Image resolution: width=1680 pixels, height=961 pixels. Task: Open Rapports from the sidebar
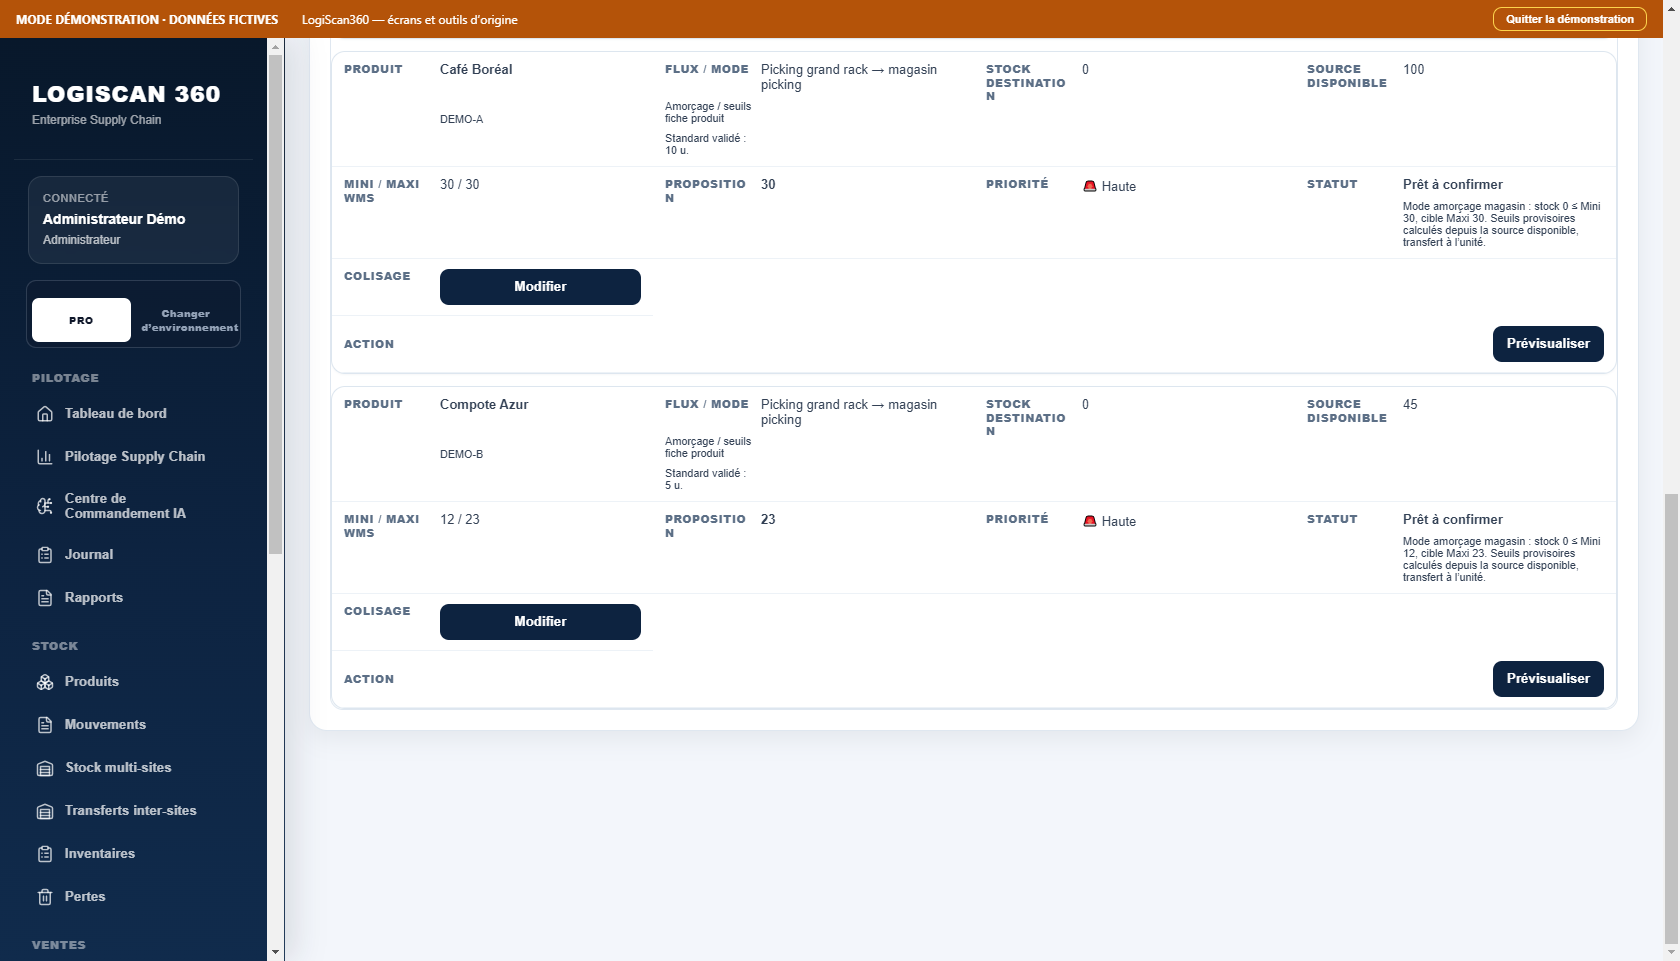[x=94, y=597]
